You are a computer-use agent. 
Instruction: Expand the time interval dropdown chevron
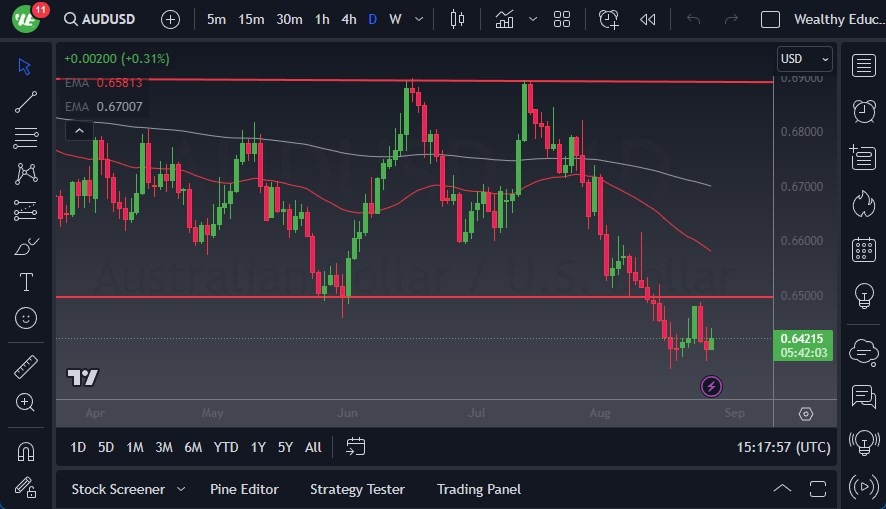click(418, 19)
